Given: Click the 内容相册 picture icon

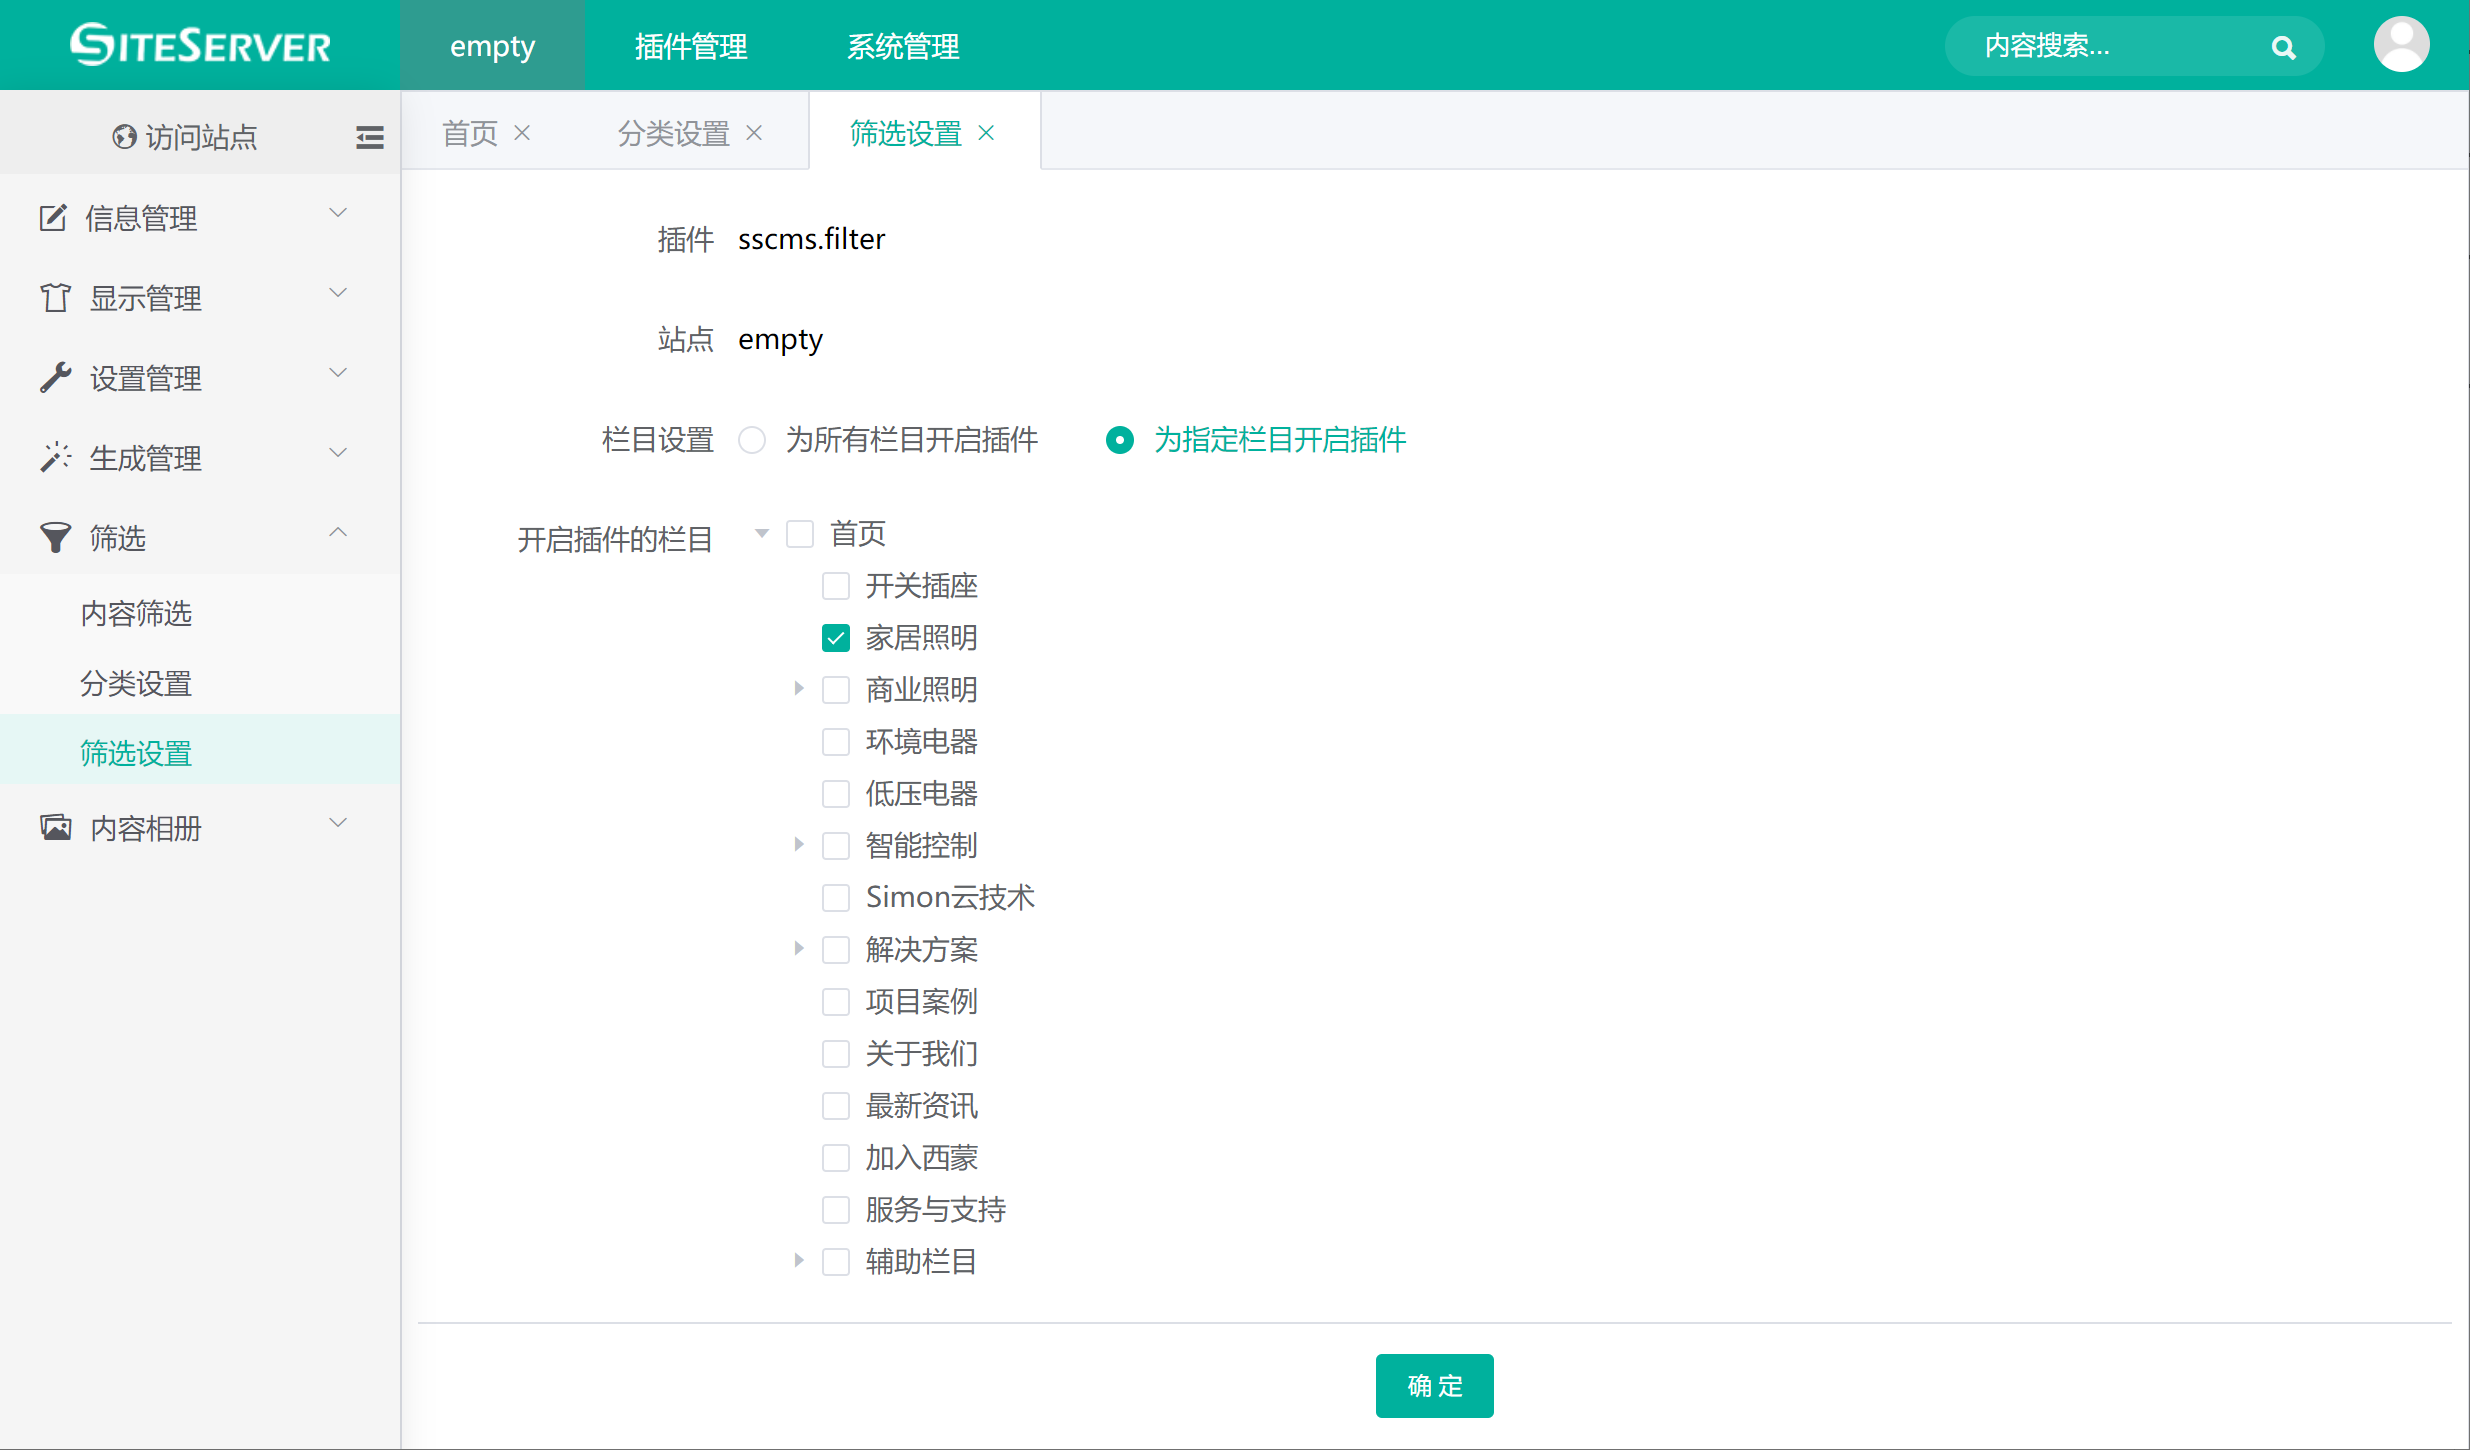Looking at the screenshot, I should click(55, 827).
